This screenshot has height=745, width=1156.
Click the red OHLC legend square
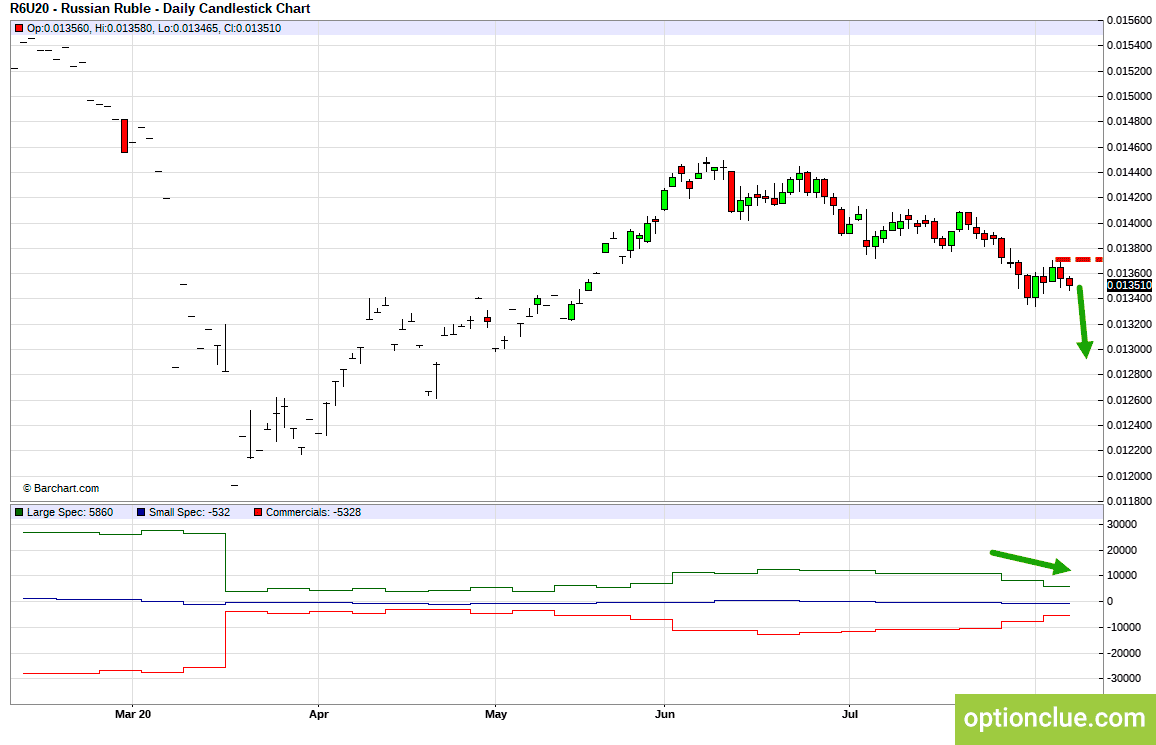[x=19, y=29]
